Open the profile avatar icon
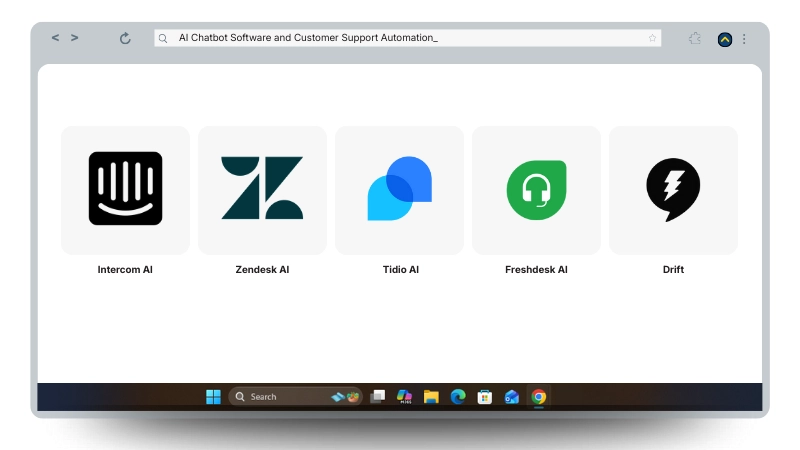The height and width of the screenshot is (450, 800). pyautogui.click(x=724, y=39)
